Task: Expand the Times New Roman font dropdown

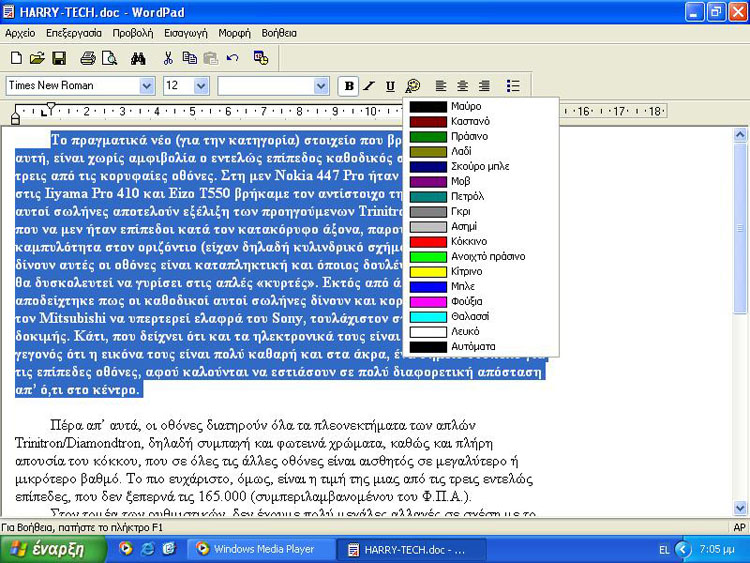Action: point(147,86)
